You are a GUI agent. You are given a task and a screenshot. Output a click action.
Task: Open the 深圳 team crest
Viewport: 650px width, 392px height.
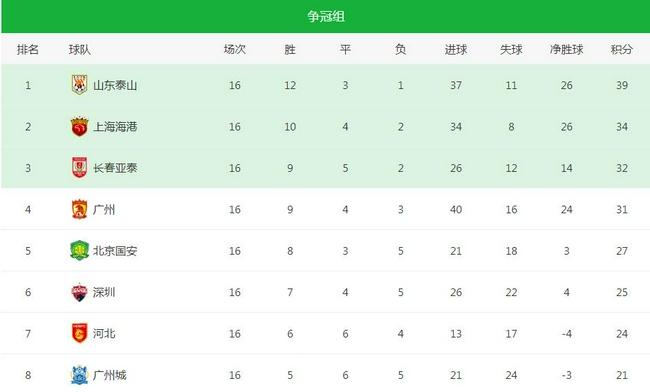79,292
